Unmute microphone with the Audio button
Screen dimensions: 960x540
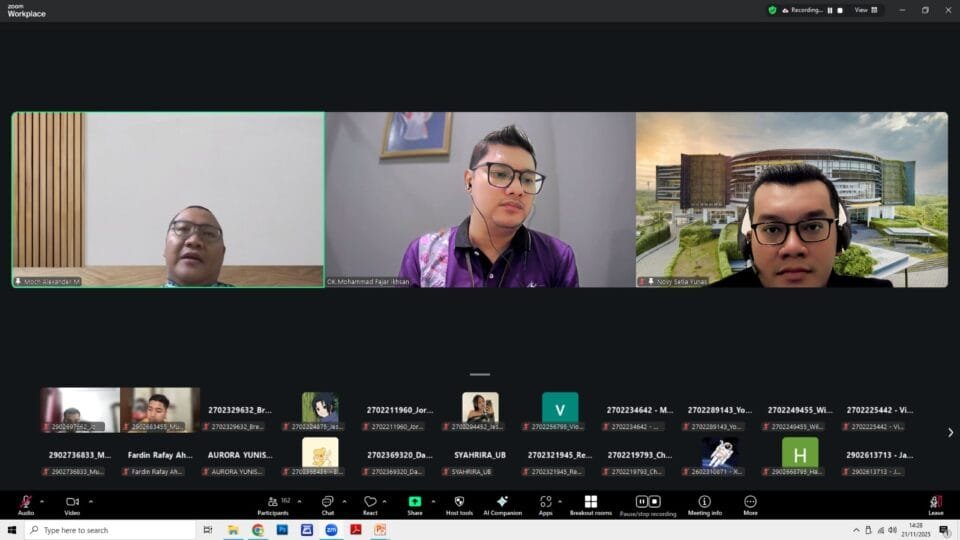click(25, 502)
